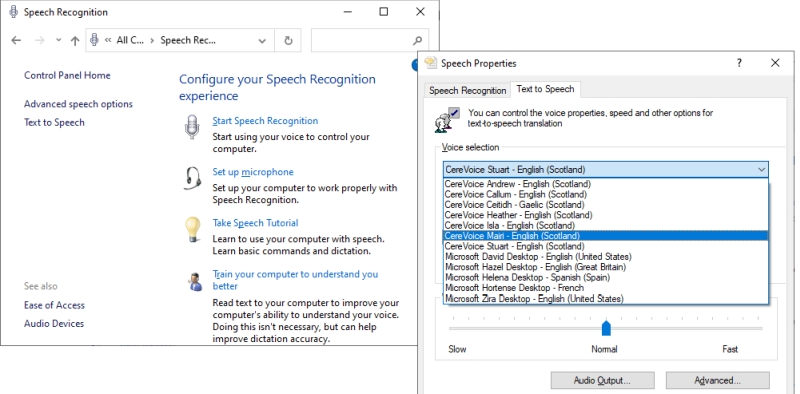
Task: Go up one level with Up arrow
Action: point(75,41)
